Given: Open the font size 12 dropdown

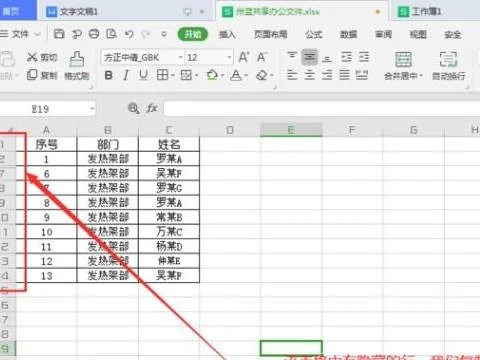Looking at the screenshot, I should [x=229, y=57].
